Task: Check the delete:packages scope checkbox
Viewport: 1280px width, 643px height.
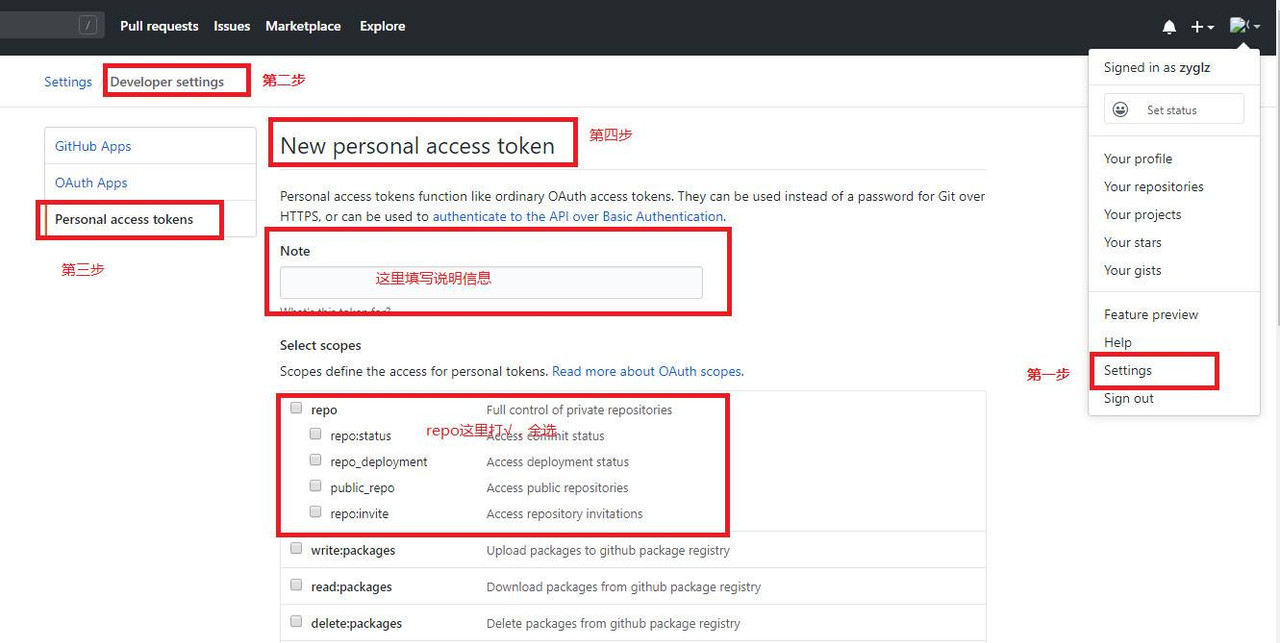Action: [x=296, y=621]
